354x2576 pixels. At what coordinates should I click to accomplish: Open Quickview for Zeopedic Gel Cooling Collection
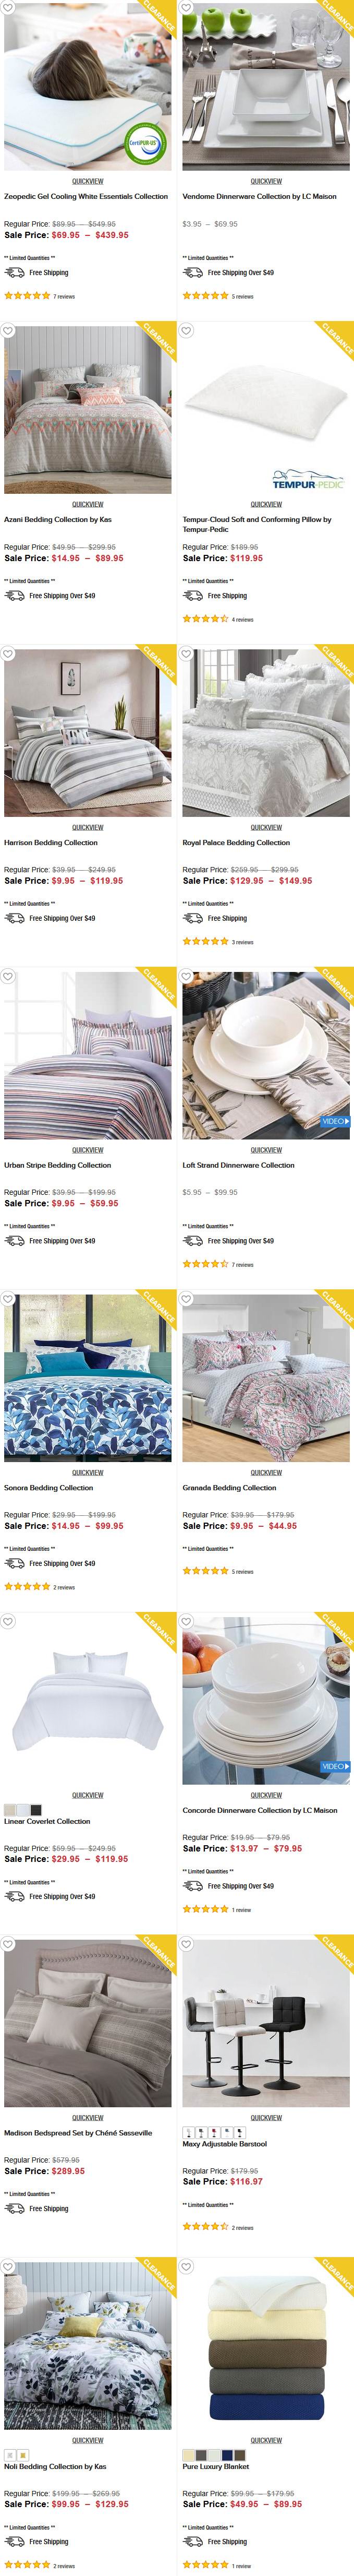pyautogui.click(x=88, y=182)
